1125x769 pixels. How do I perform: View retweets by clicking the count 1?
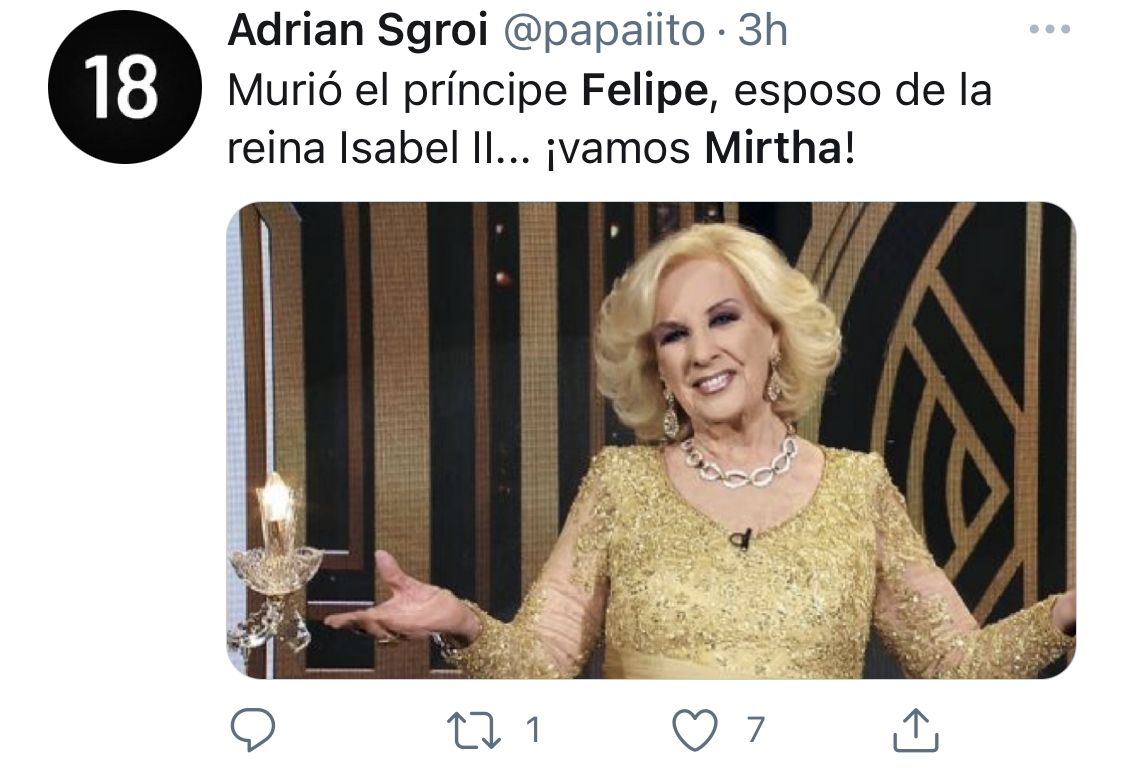pyautogui.click(x=532, y=730)
